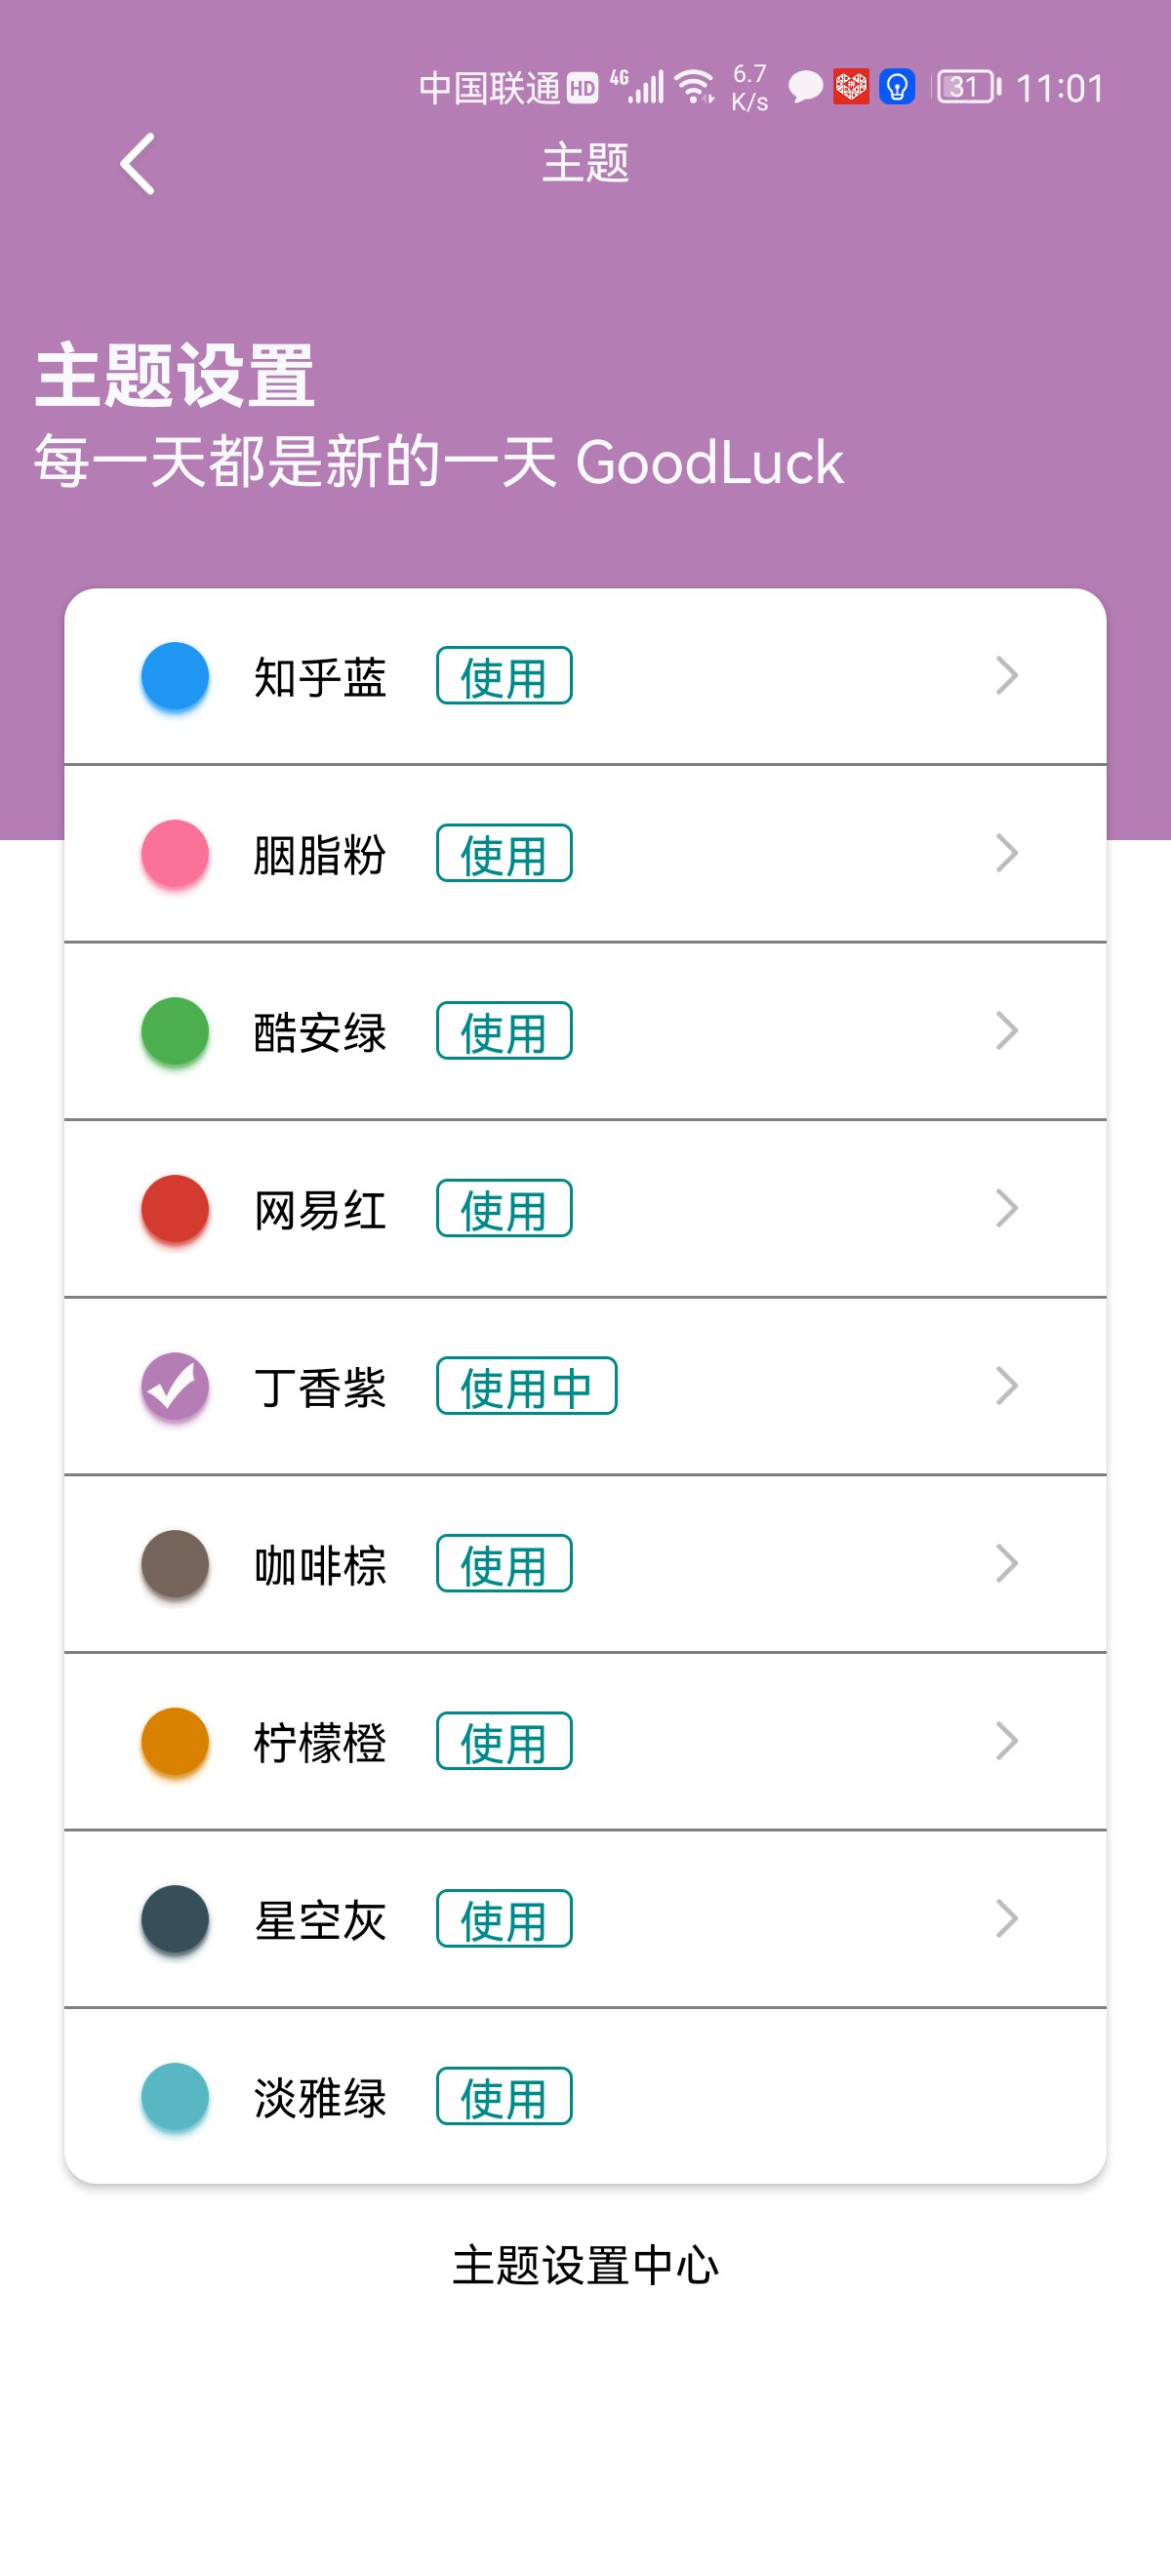Select the 知乎蓝 blue color circle
Viewport: 1171px width, 2576px height.
point(175,676)
